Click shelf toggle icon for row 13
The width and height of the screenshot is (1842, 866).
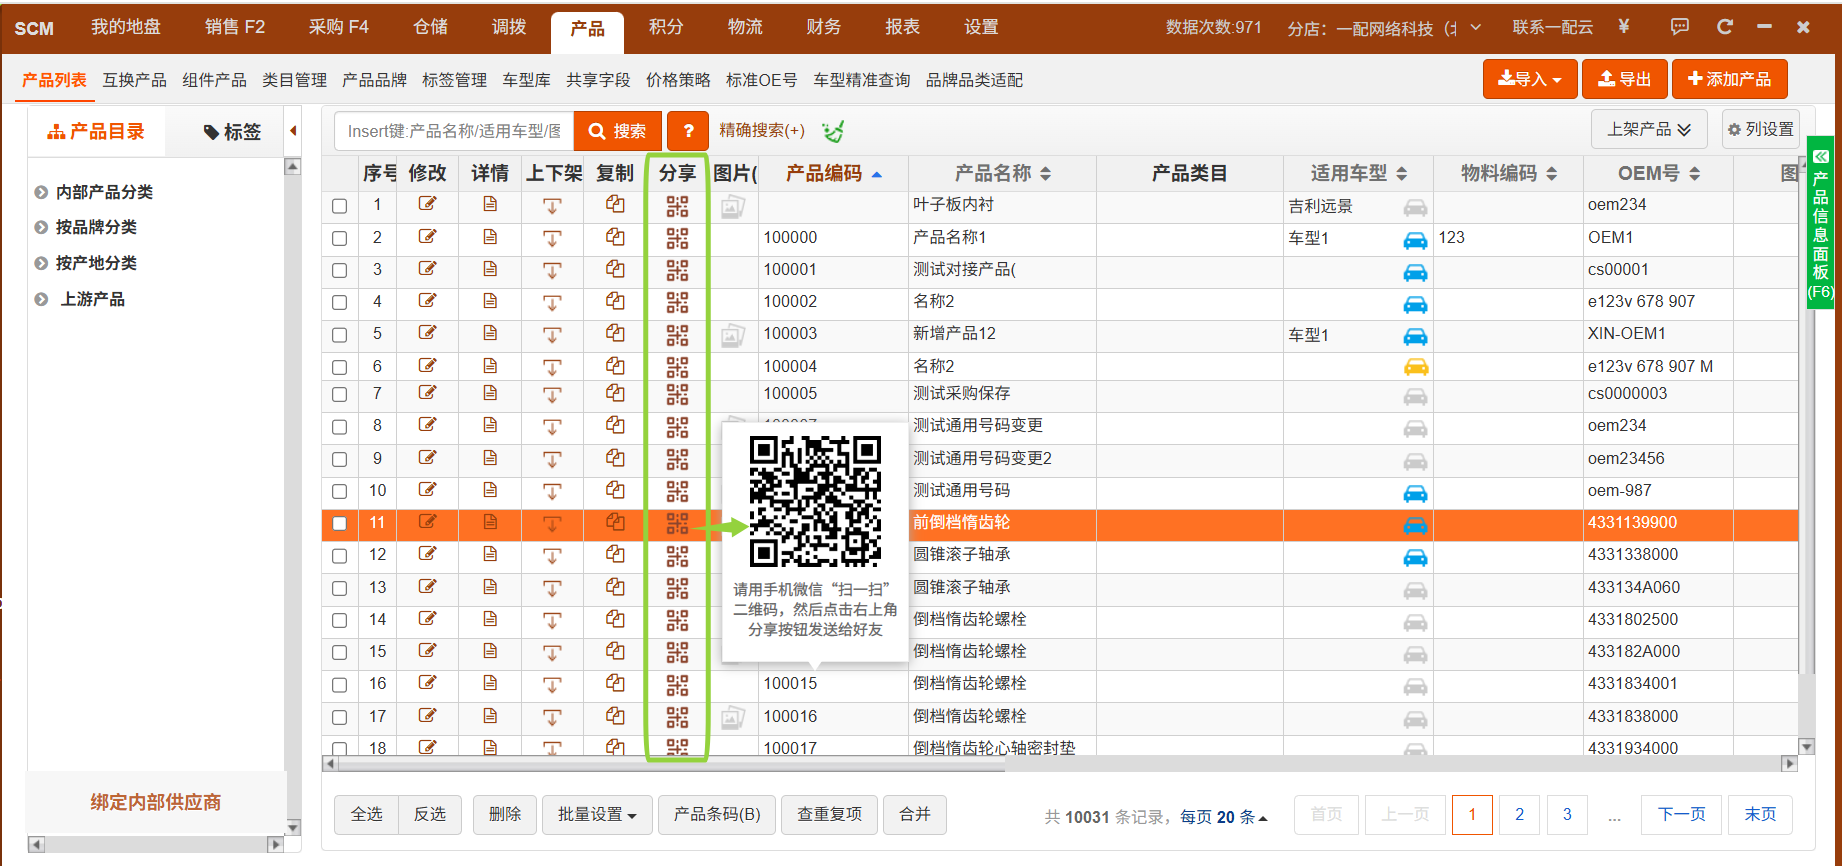[552, 588]
